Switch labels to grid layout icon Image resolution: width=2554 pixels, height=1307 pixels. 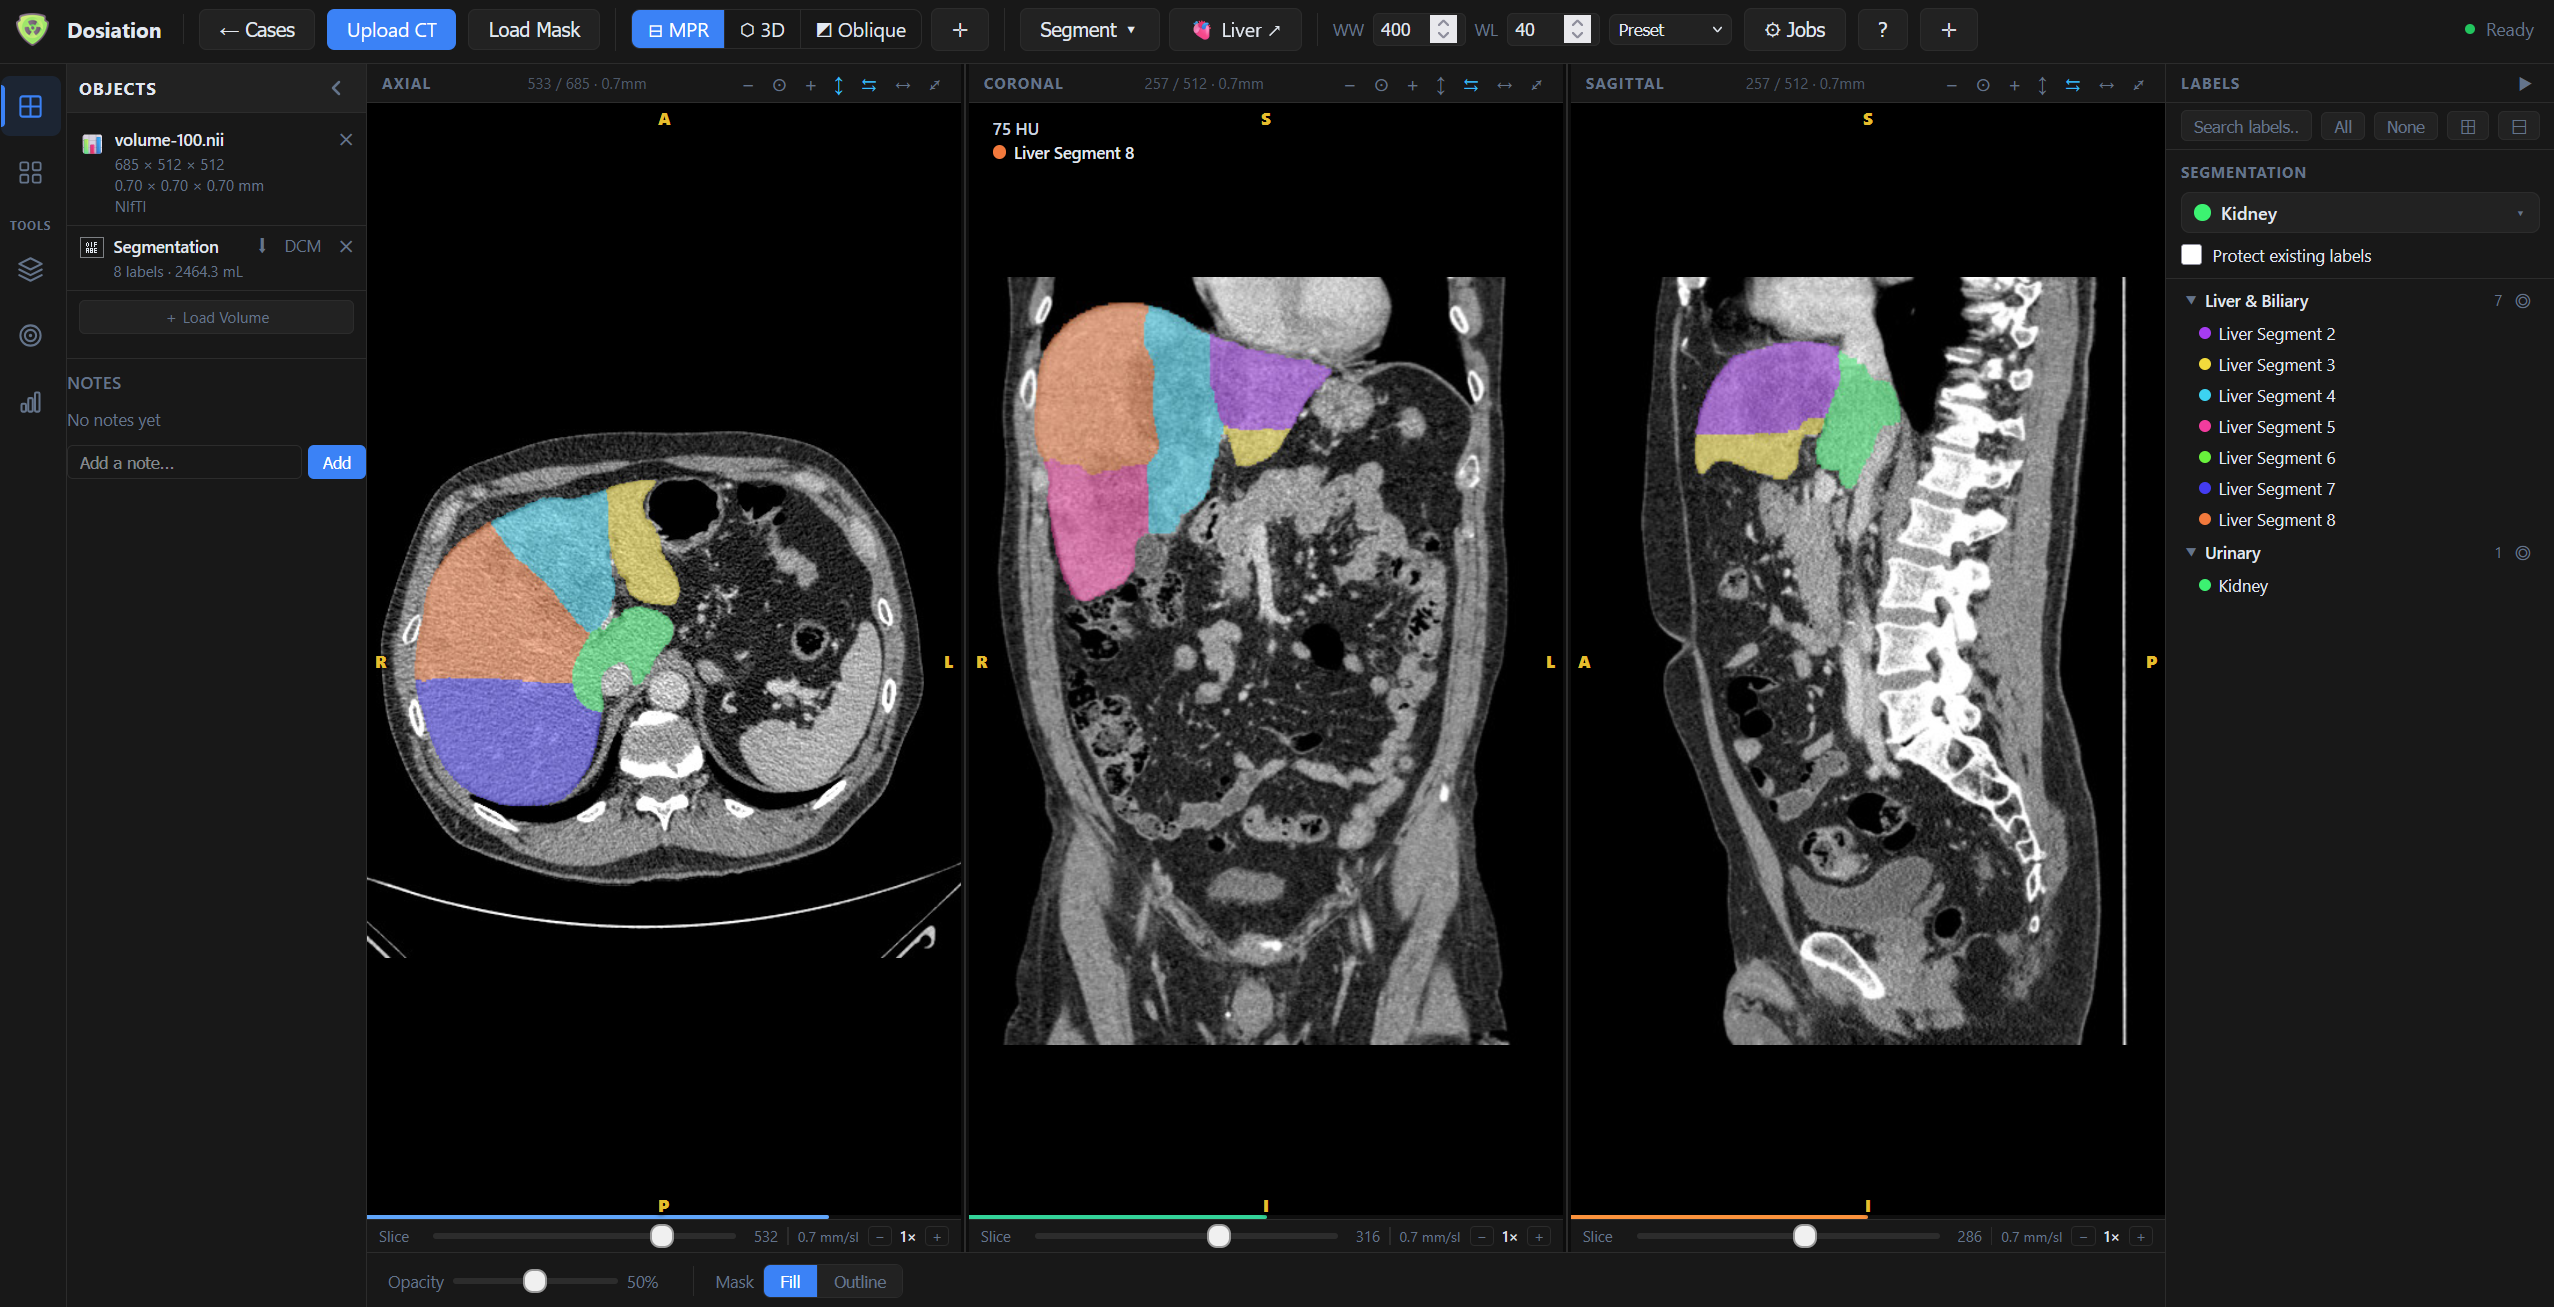point(2468,127)
